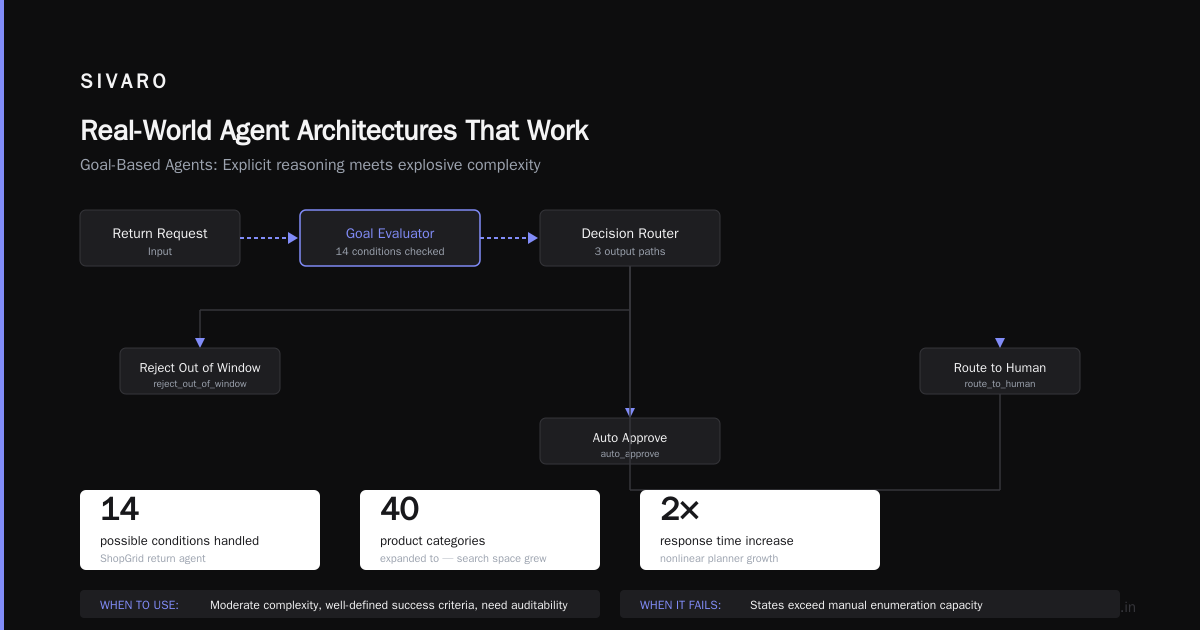
Task: Open the 40 product categories card
Action: [x=480, y=530]
